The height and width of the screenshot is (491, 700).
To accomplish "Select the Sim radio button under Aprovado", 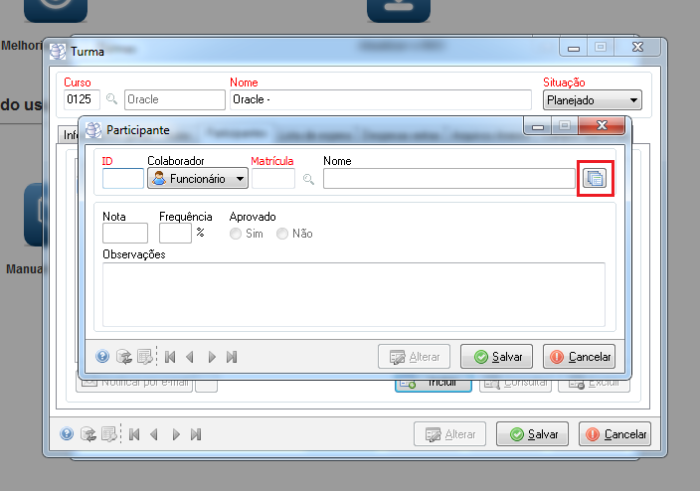I will coord(236,233).
